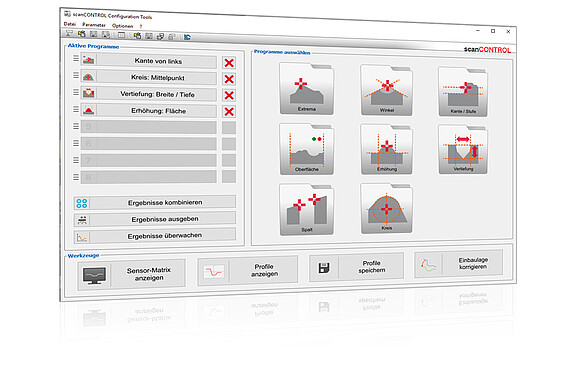The image size is (576, 384).
Task: Open the ? help menu
Action: pos(140,26)
